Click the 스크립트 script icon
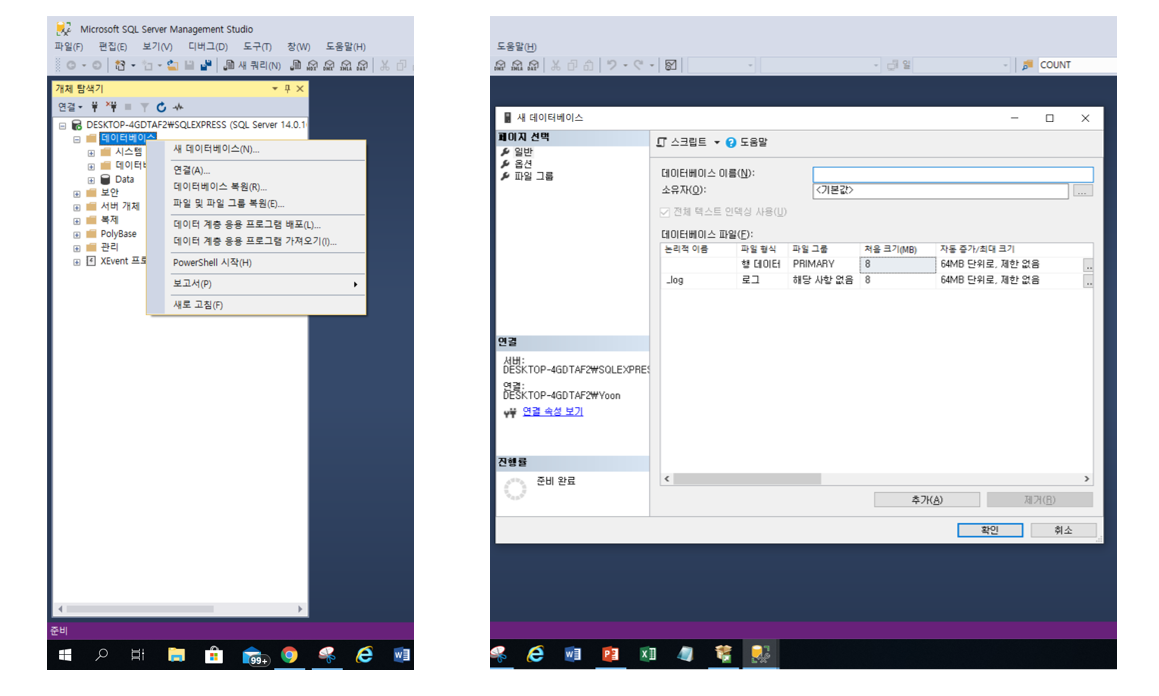1159x696 pixels. pyautogui.click(x=662, y=142)
